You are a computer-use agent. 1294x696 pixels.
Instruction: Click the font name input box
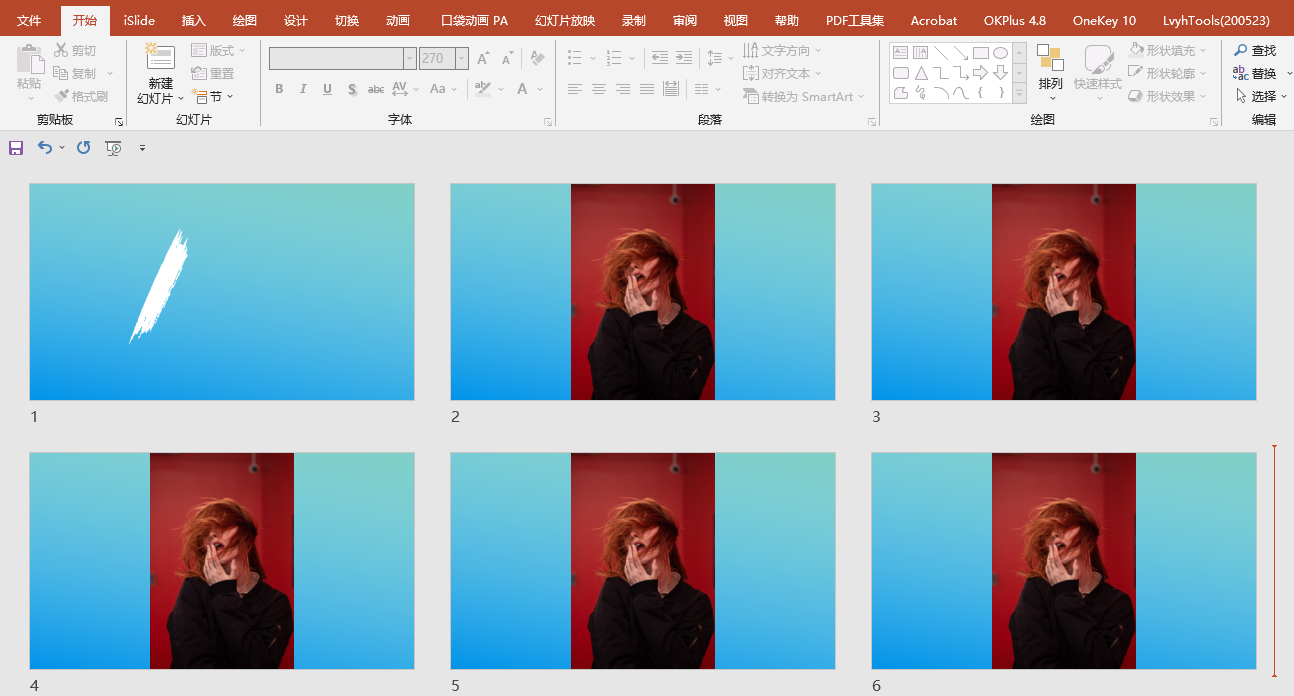[336, 59]
